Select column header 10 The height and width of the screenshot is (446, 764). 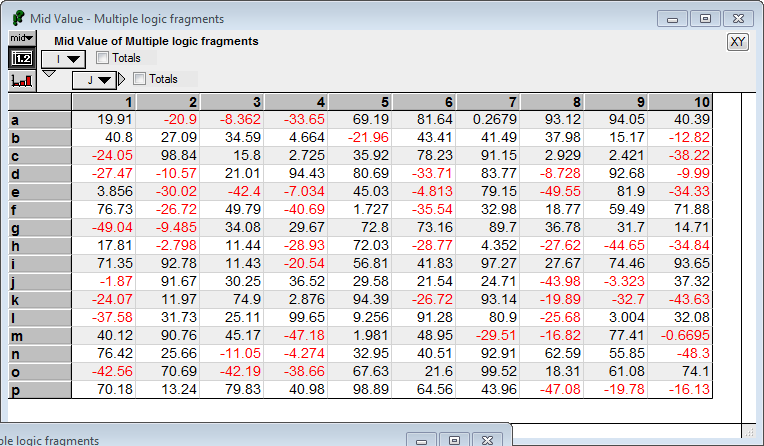tap(681, 102)
